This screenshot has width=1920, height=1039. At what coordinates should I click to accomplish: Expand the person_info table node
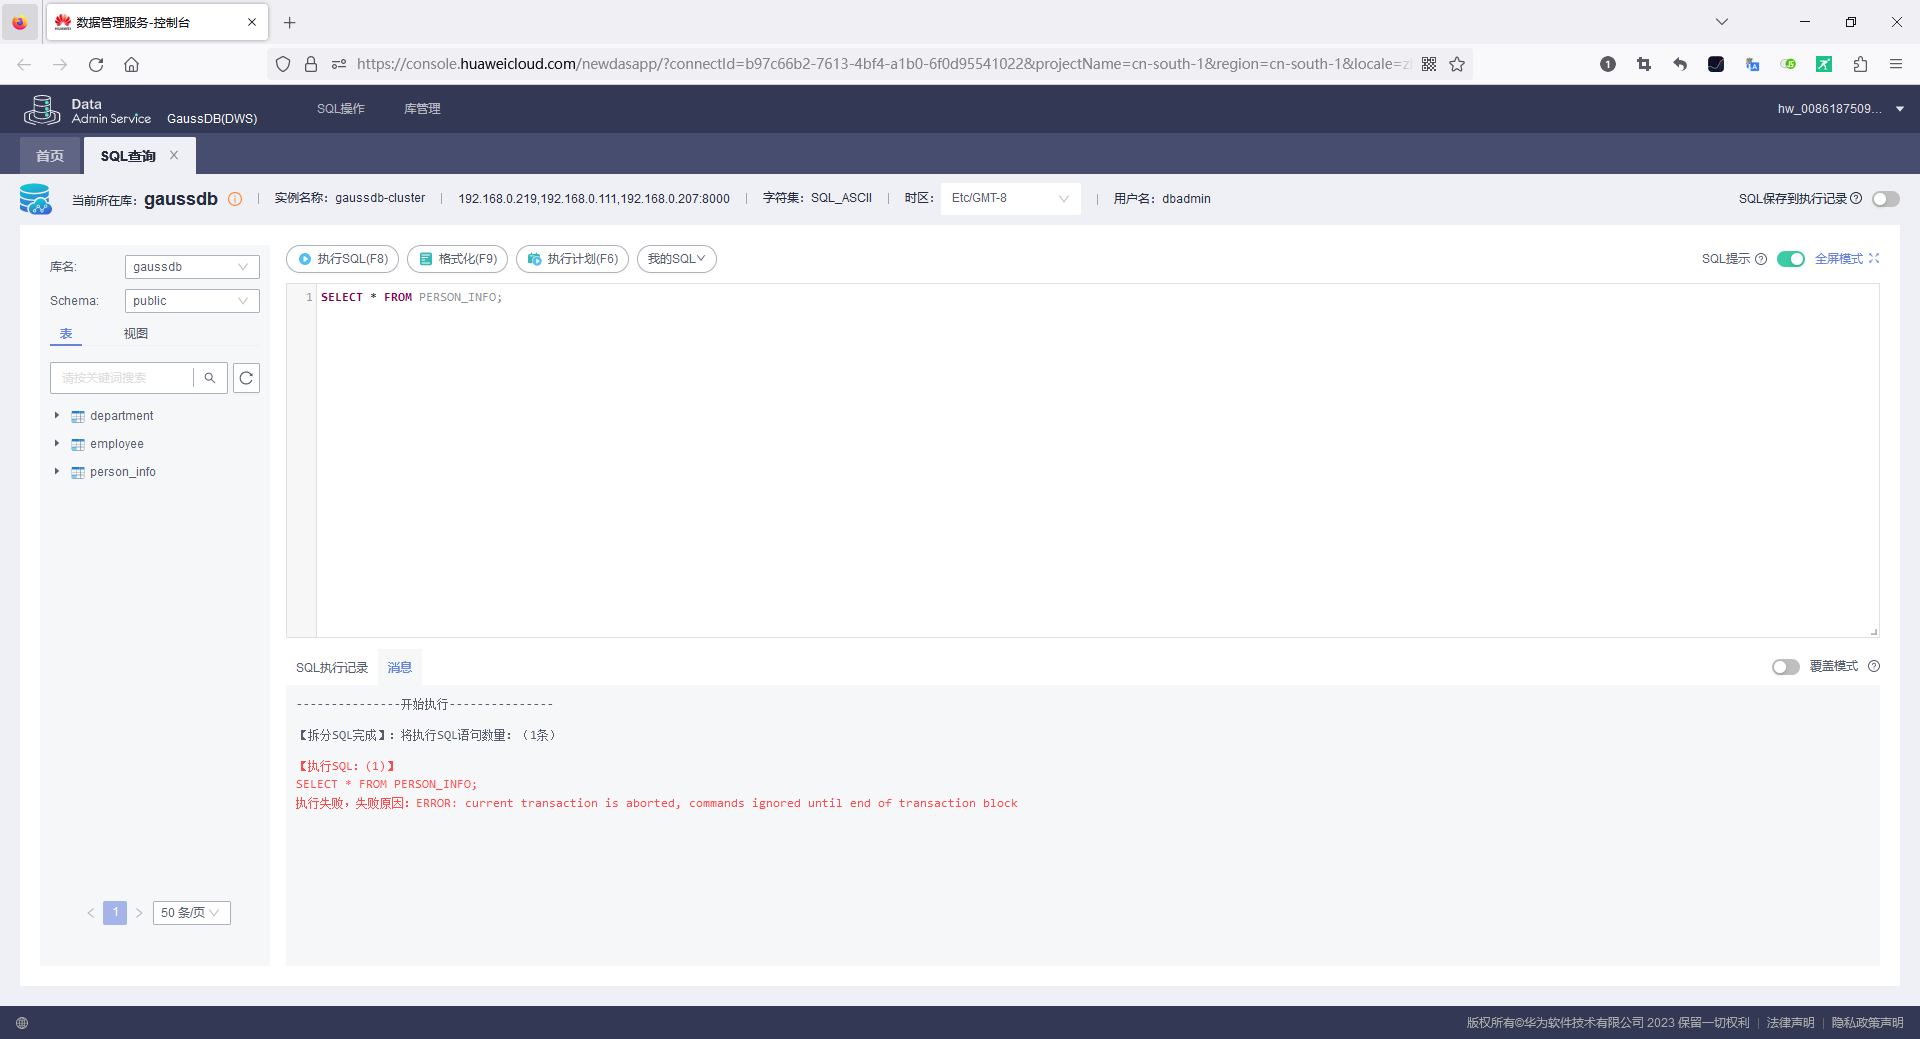point(57,471)
